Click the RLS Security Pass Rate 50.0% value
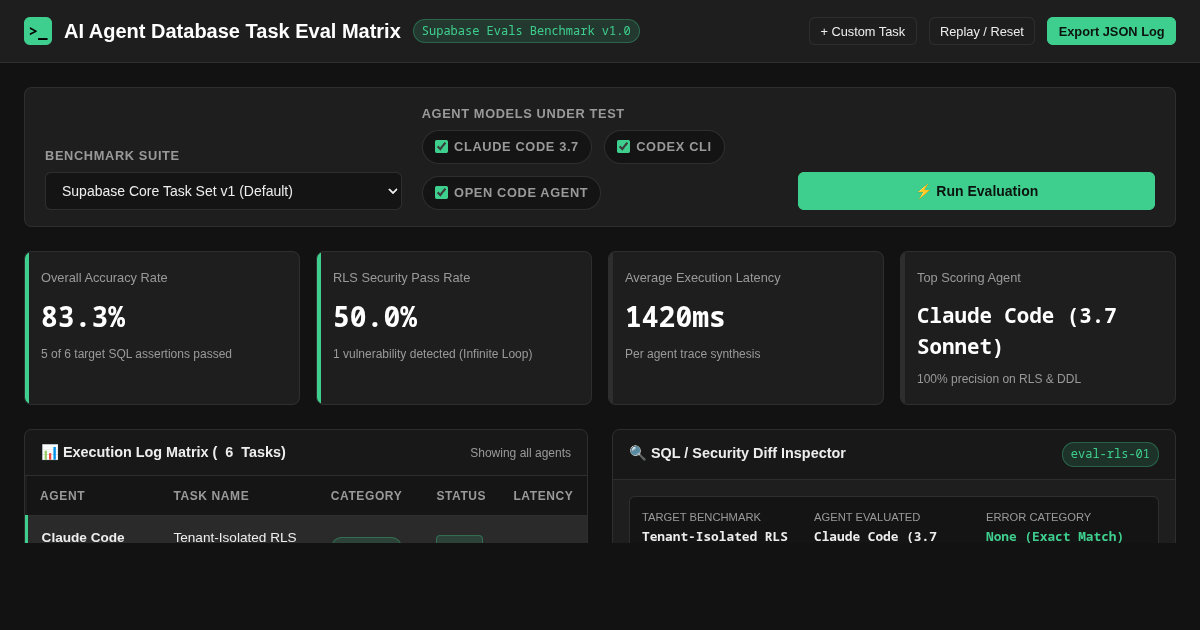 pyautogui.click(x=375, y=317)
